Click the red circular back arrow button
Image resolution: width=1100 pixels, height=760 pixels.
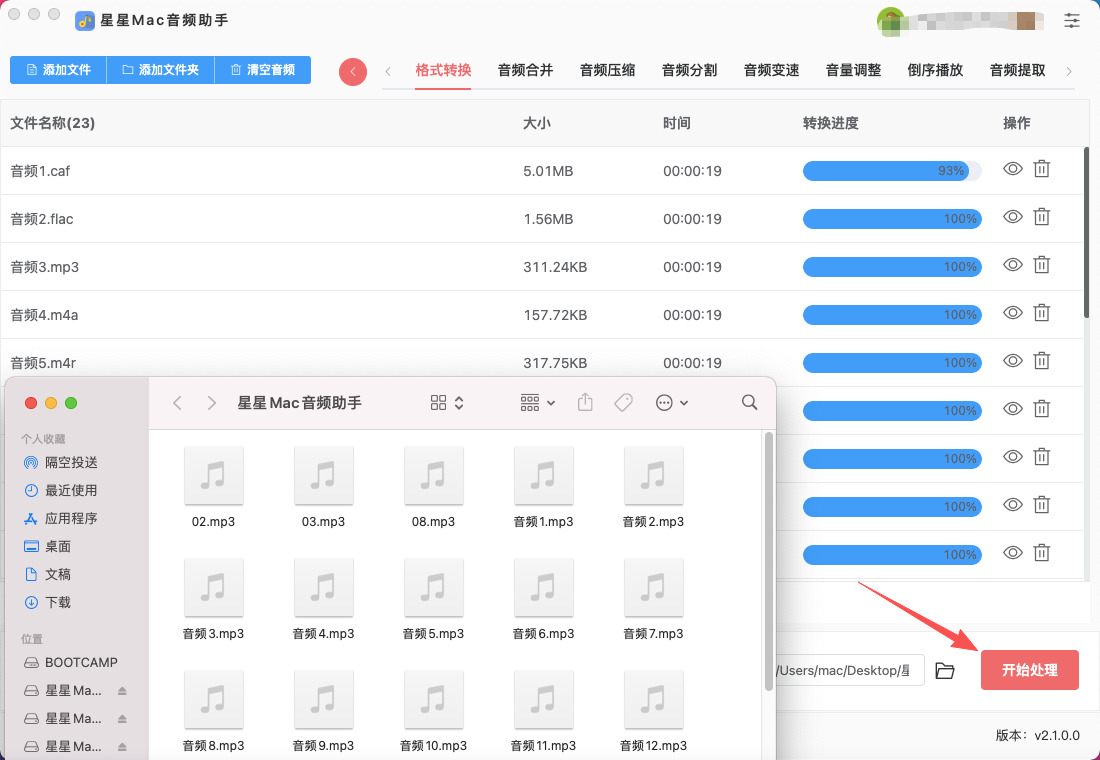pyautogui.click(x=353, y=72)
